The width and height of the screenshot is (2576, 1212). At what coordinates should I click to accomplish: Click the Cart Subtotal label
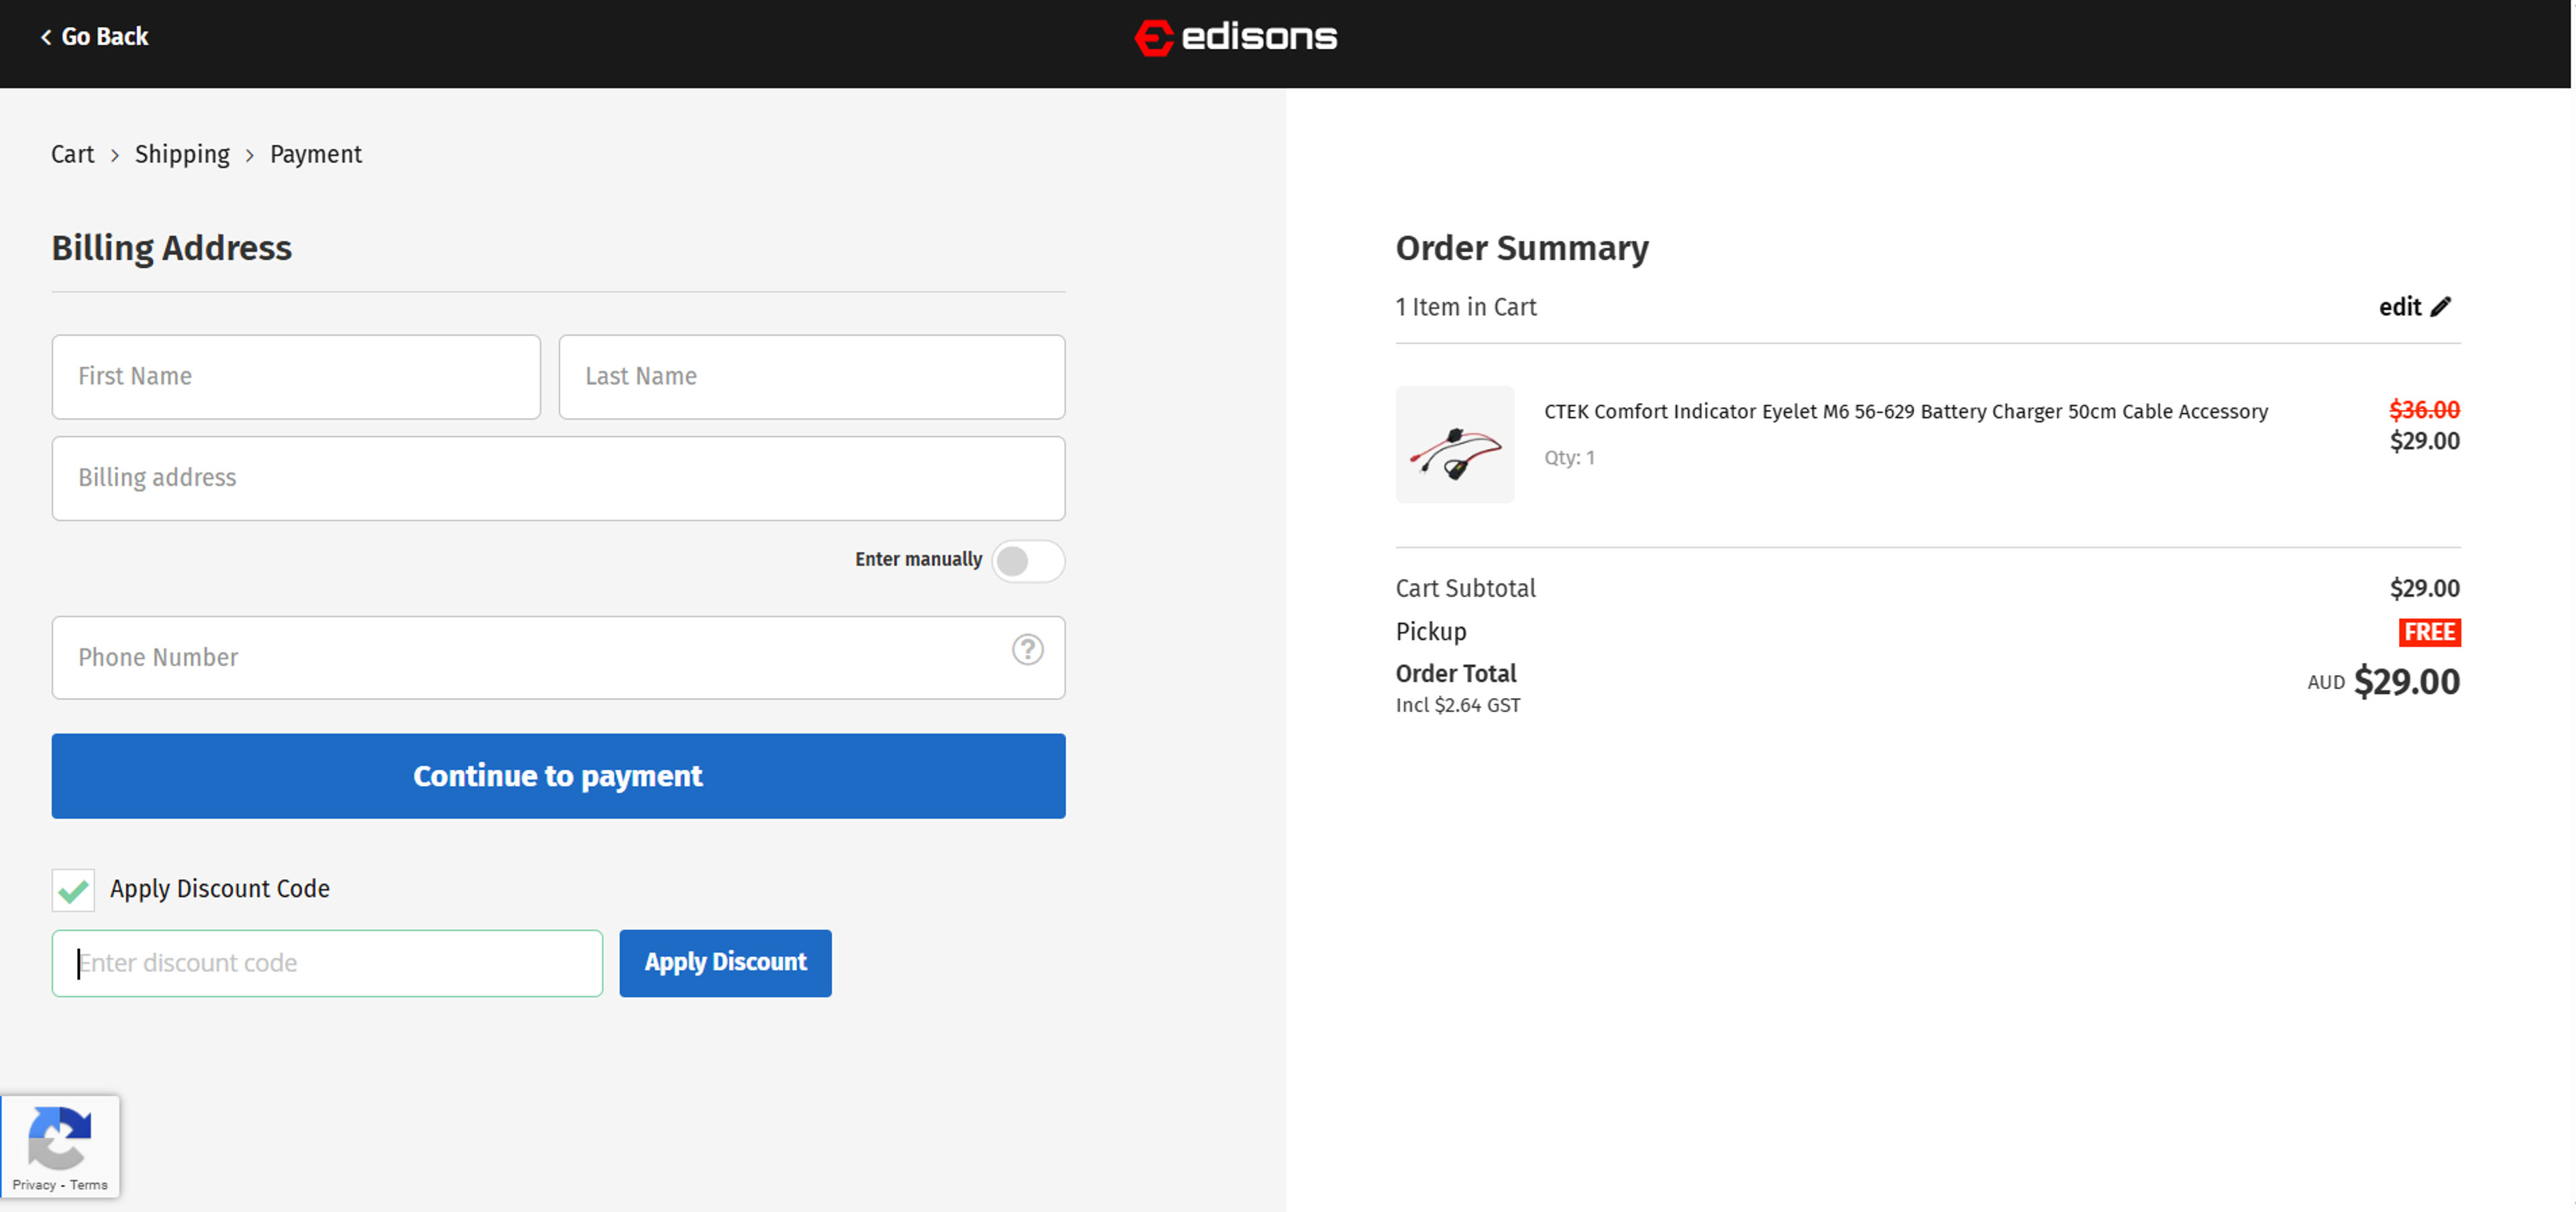1465,588
